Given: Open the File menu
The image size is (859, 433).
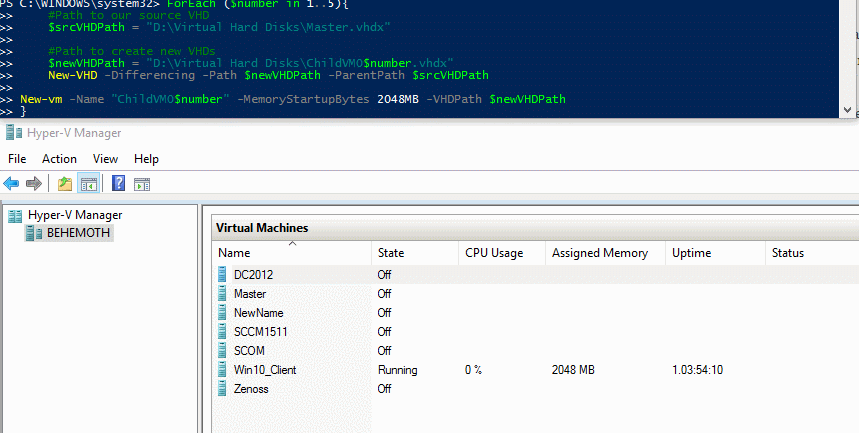Looking at the screenshot, I should [x=17, y=159].
